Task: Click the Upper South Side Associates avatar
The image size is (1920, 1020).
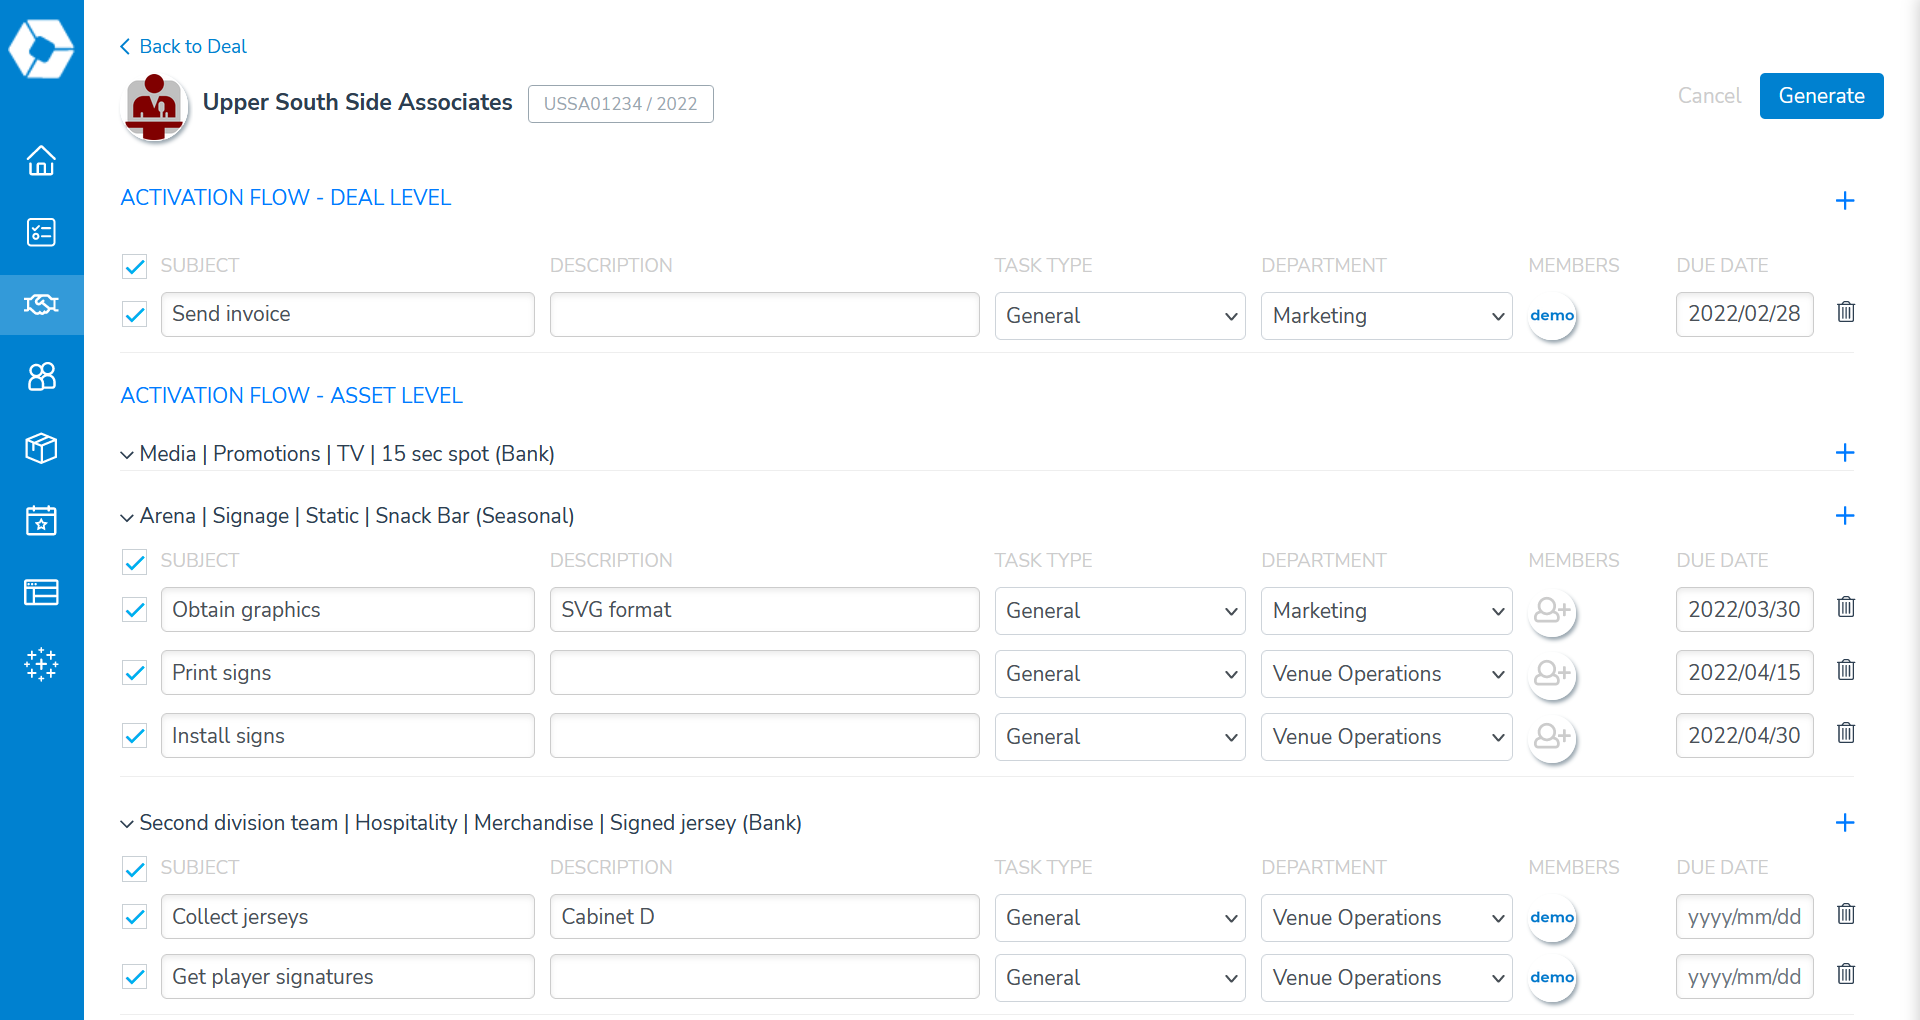Action: pyautogui.click(x=155, y=106)
